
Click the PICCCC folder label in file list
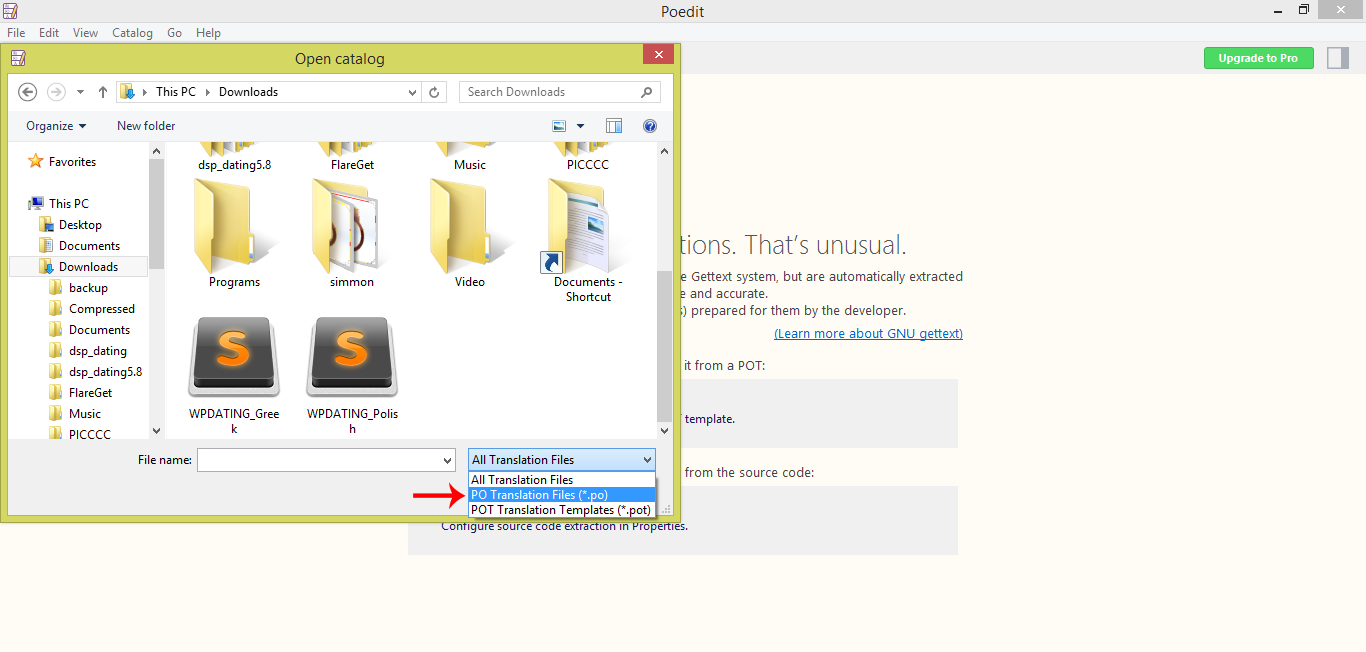[588, 165]
